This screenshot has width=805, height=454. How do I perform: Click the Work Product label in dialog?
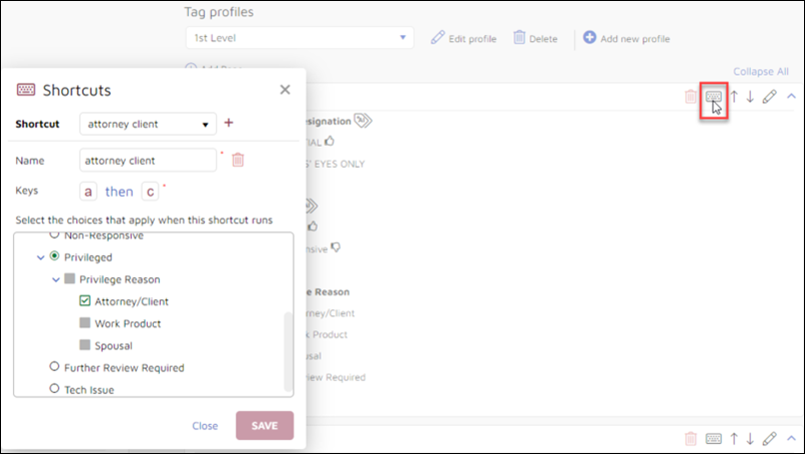(x=128, y=324)
